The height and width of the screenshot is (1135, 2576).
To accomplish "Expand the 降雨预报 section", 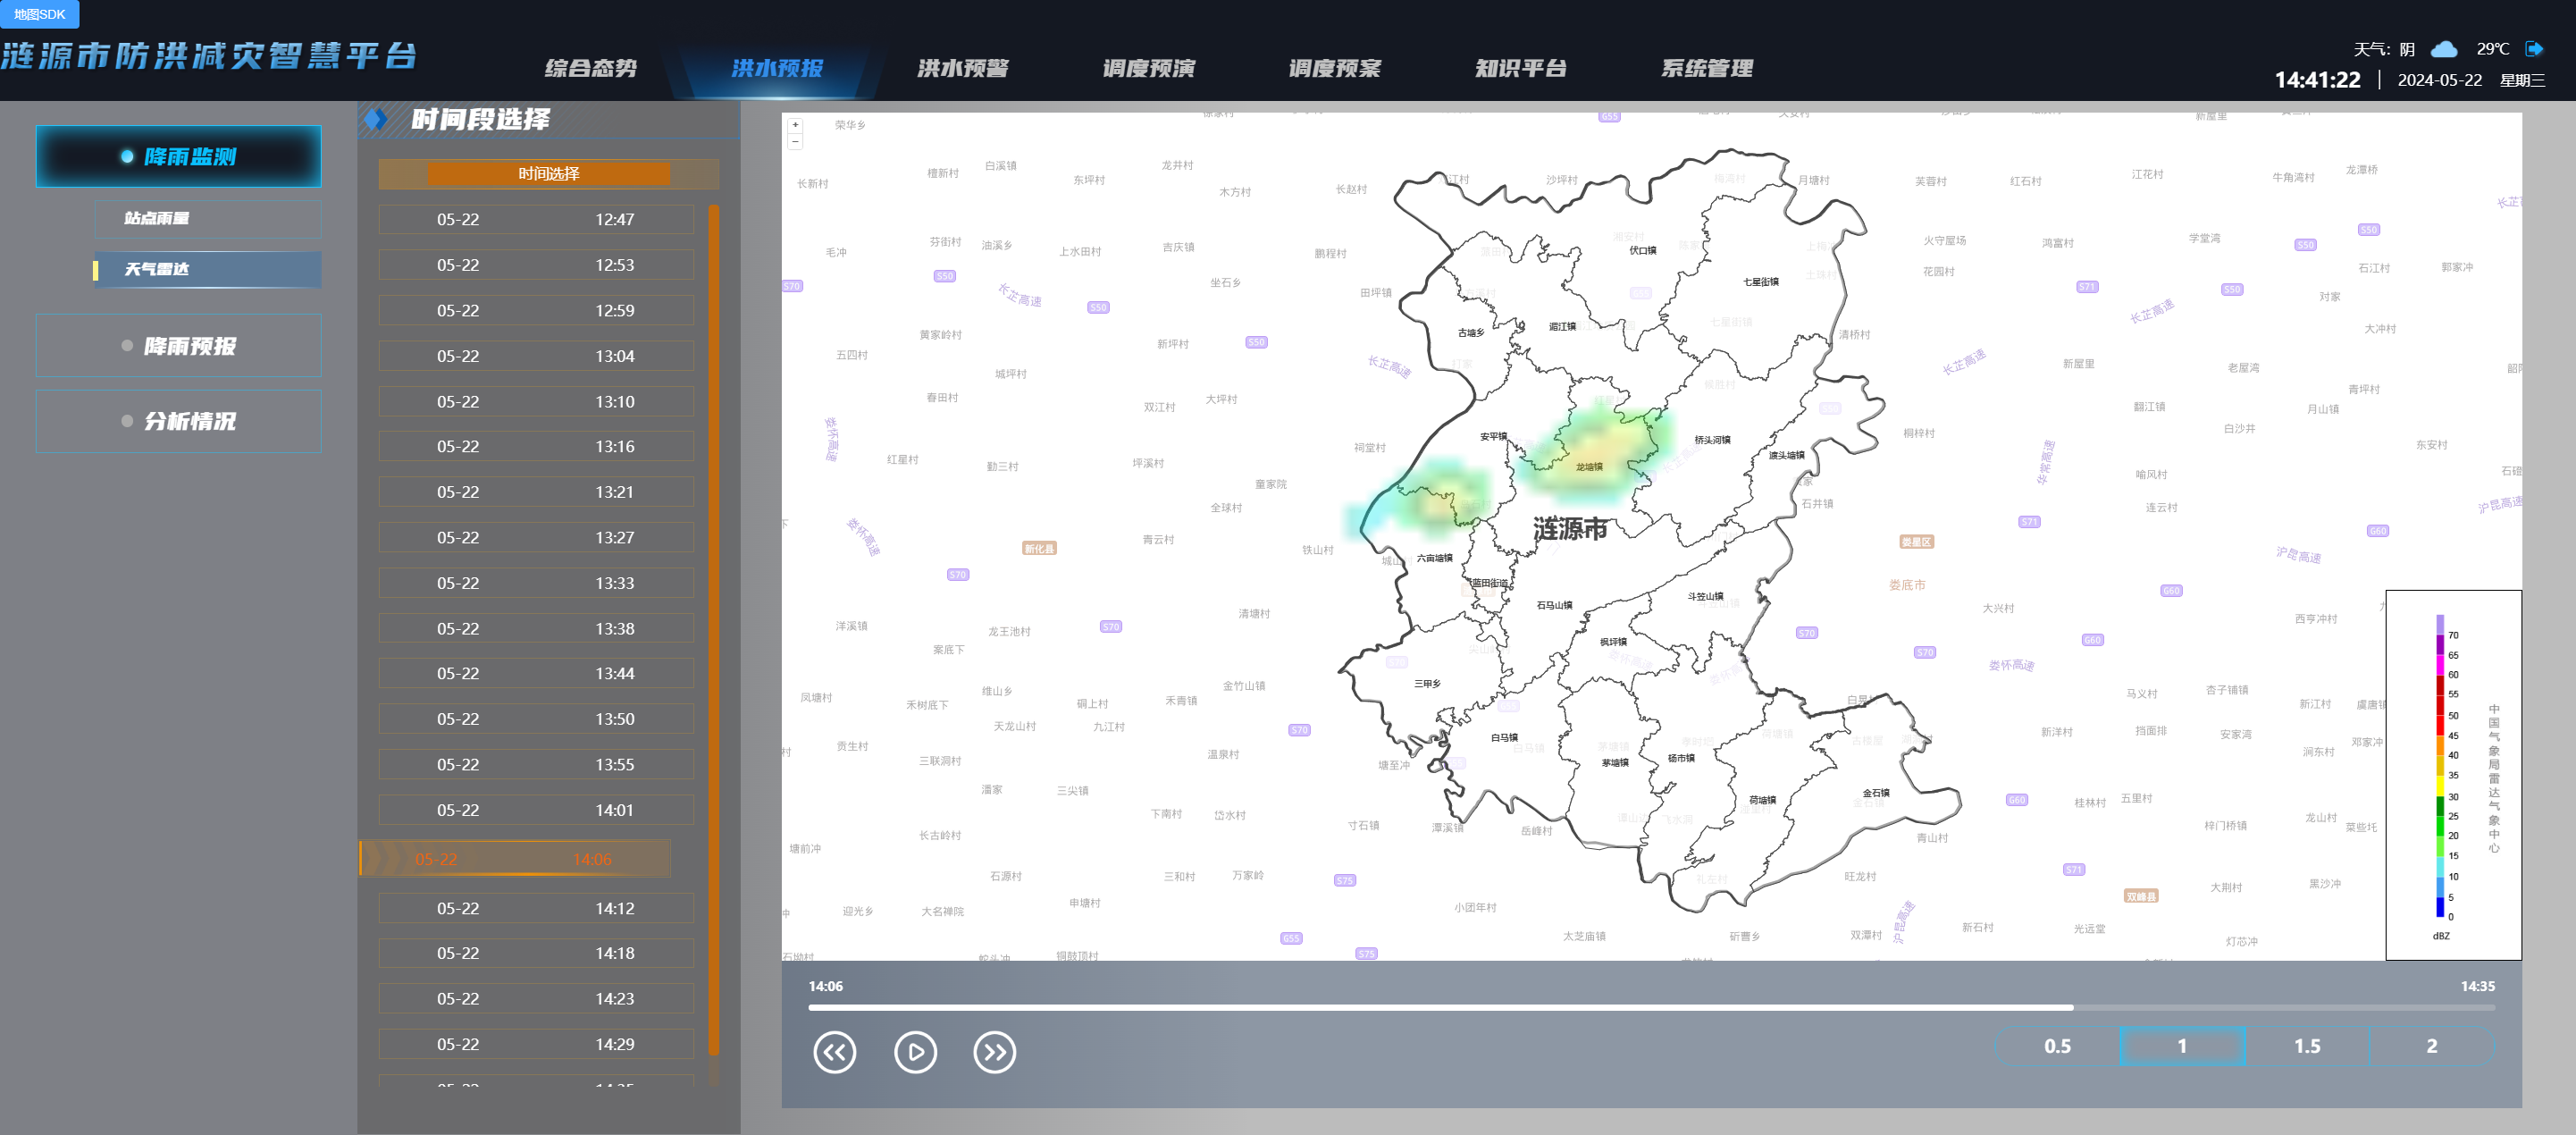I will click(x=179, y=346).
